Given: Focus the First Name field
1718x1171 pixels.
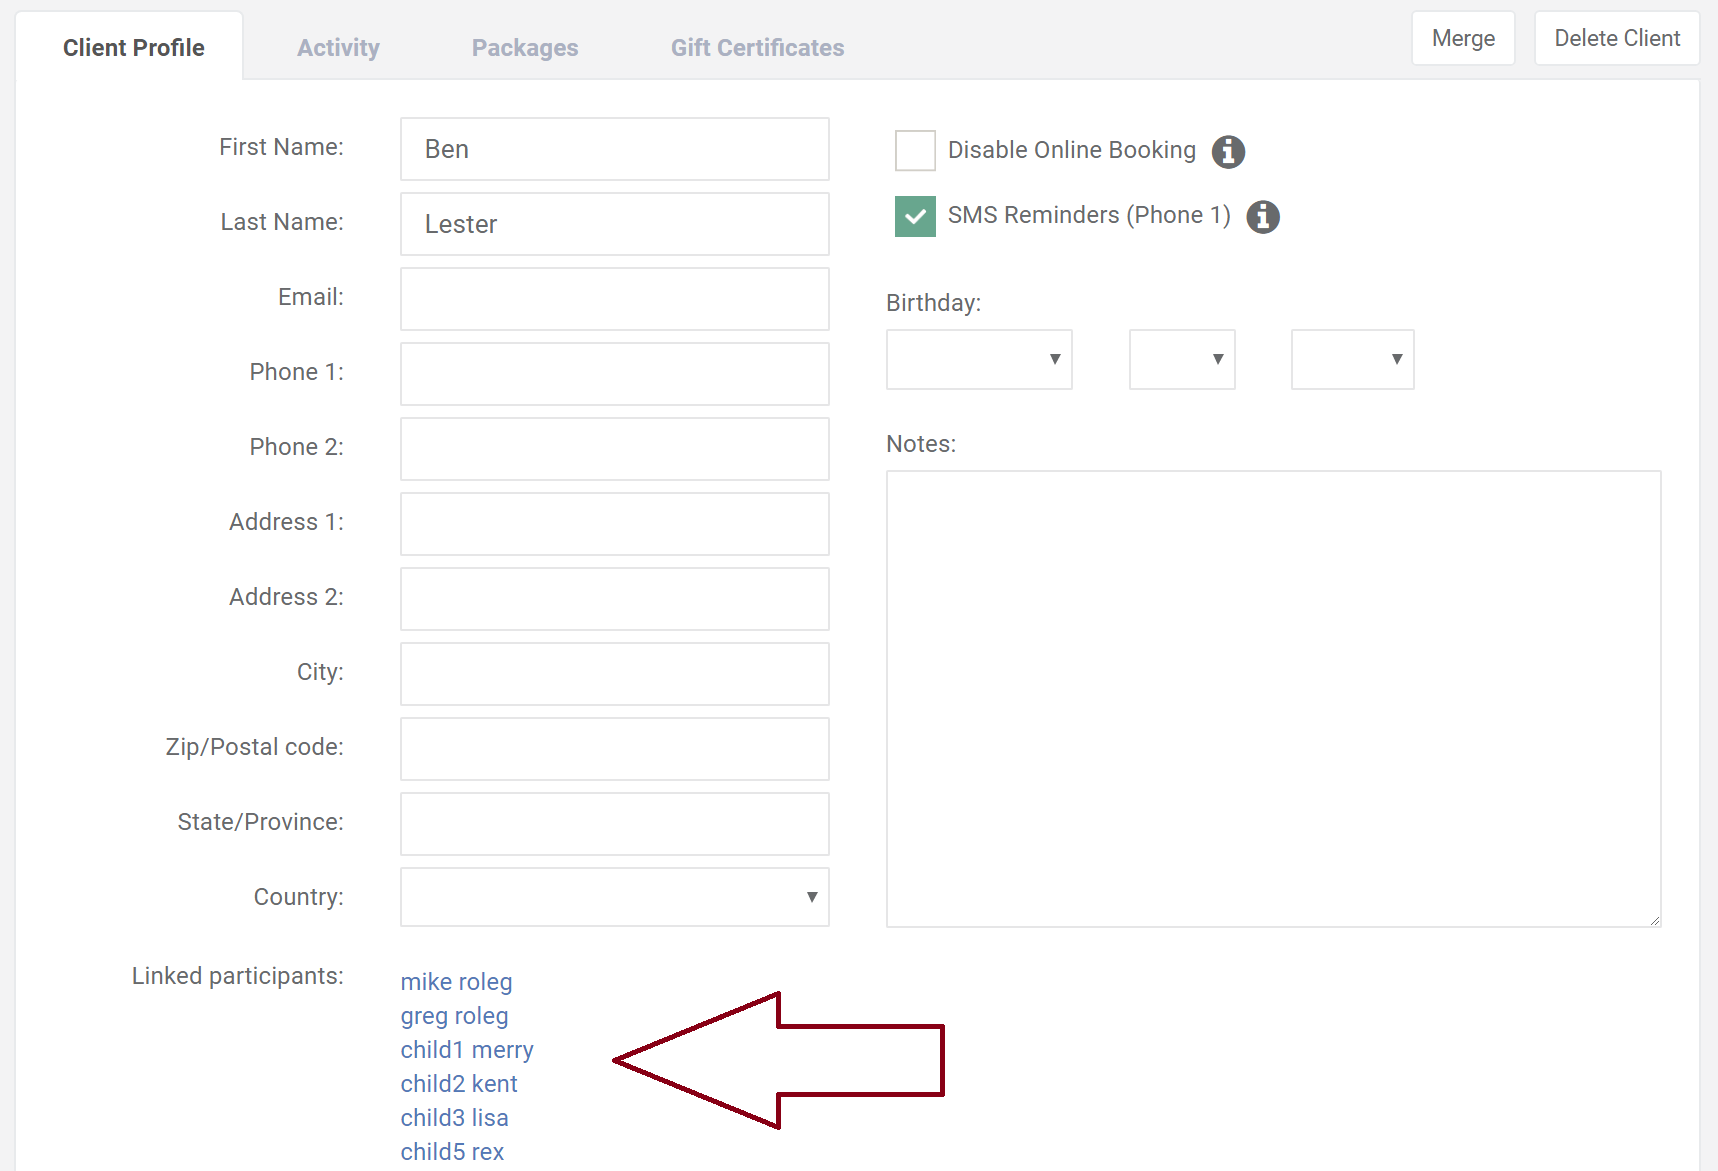Looking at the screenshot, I should click(x=615, y=149).
